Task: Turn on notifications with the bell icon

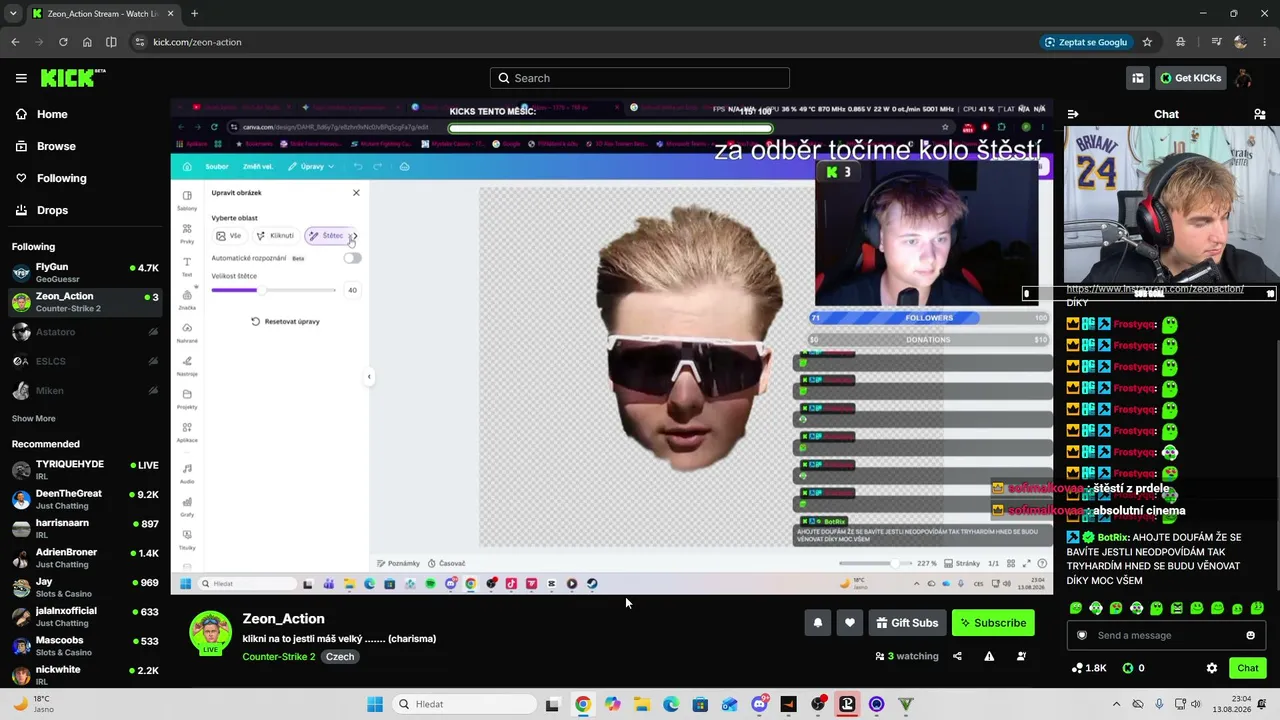Action: [818, 623]
